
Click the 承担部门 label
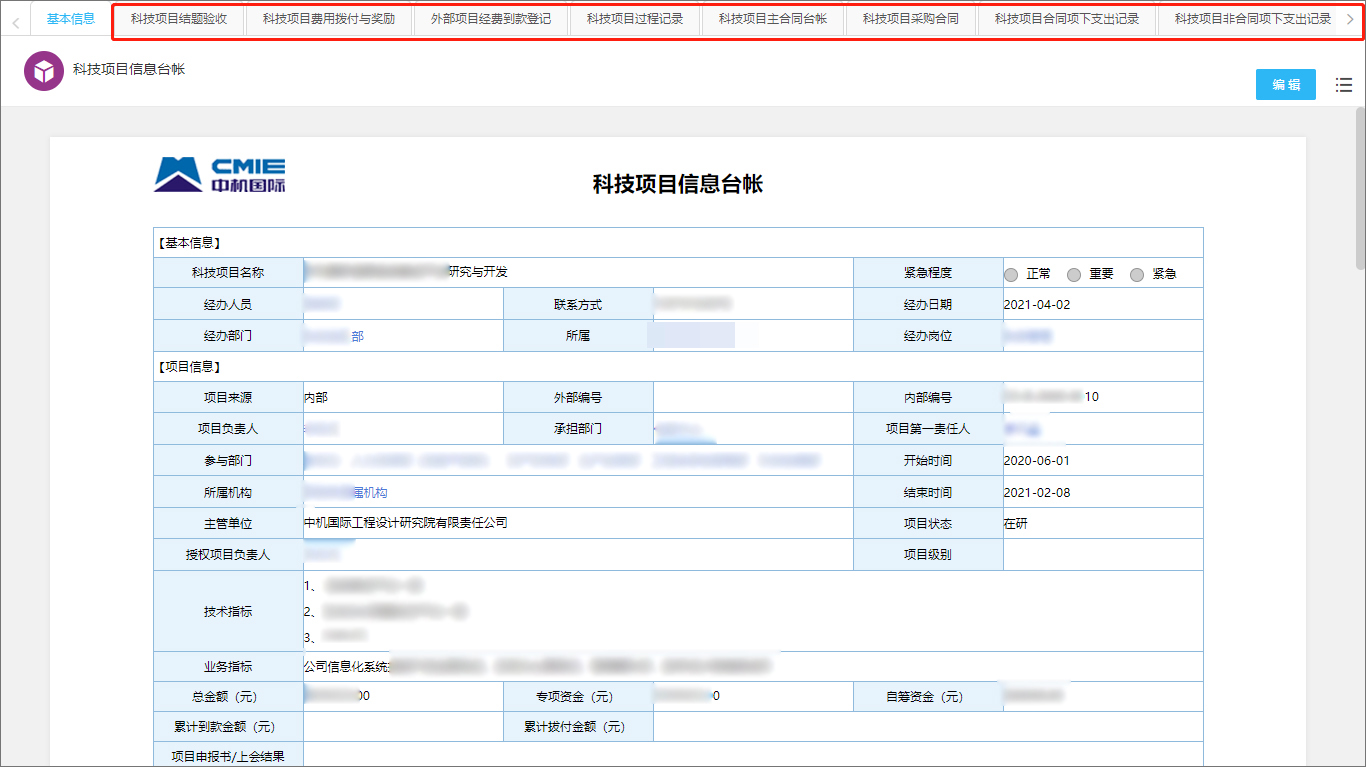pos(578,429)
